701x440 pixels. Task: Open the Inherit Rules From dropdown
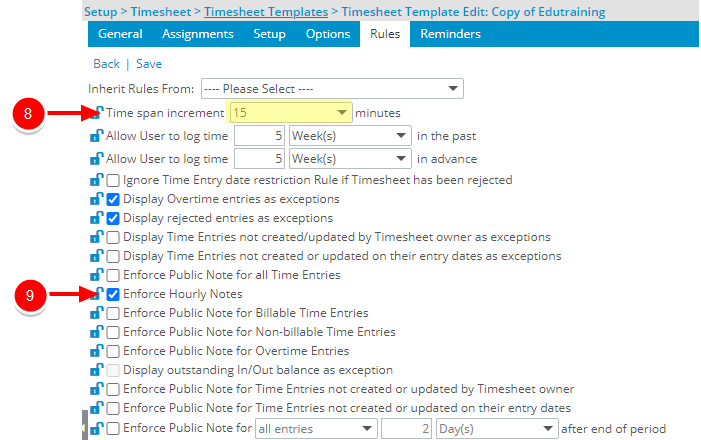[332, 89]
